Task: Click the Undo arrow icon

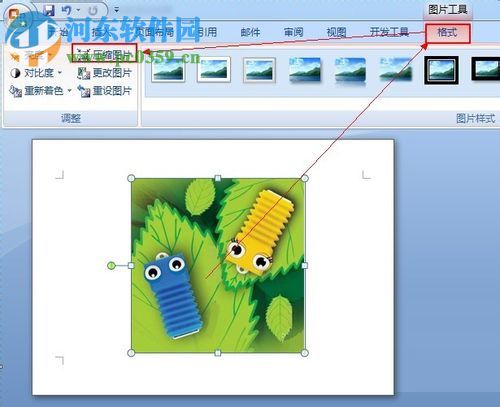Action: 66,10
